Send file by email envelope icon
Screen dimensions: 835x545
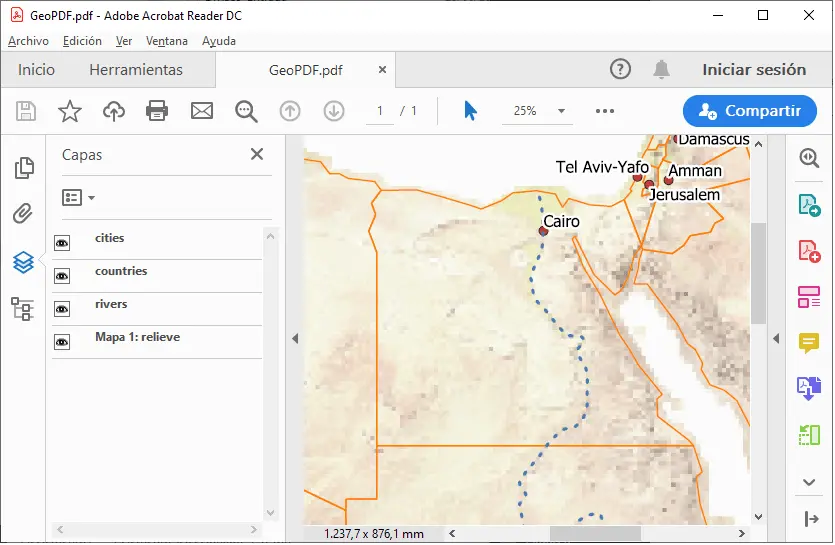pos(202,111)
